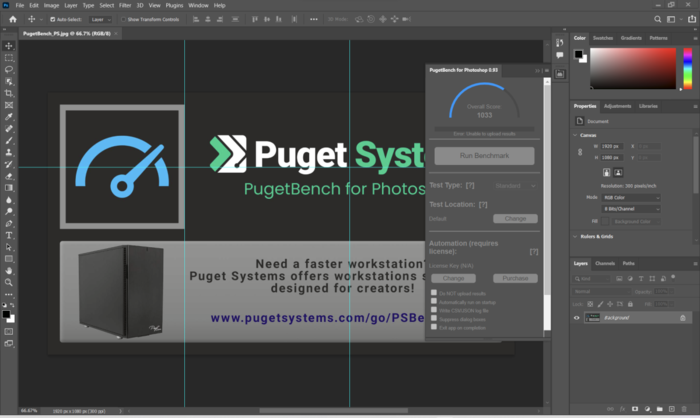Select the Rectangular Marquee tool
Image resolution: width=700 pixels, height=418 pixels.
pos(8,58)
